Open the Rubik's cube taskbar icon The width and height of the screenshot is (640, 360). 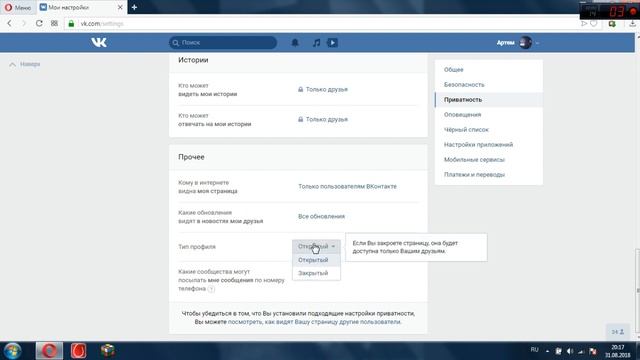(x=108, y=351)
